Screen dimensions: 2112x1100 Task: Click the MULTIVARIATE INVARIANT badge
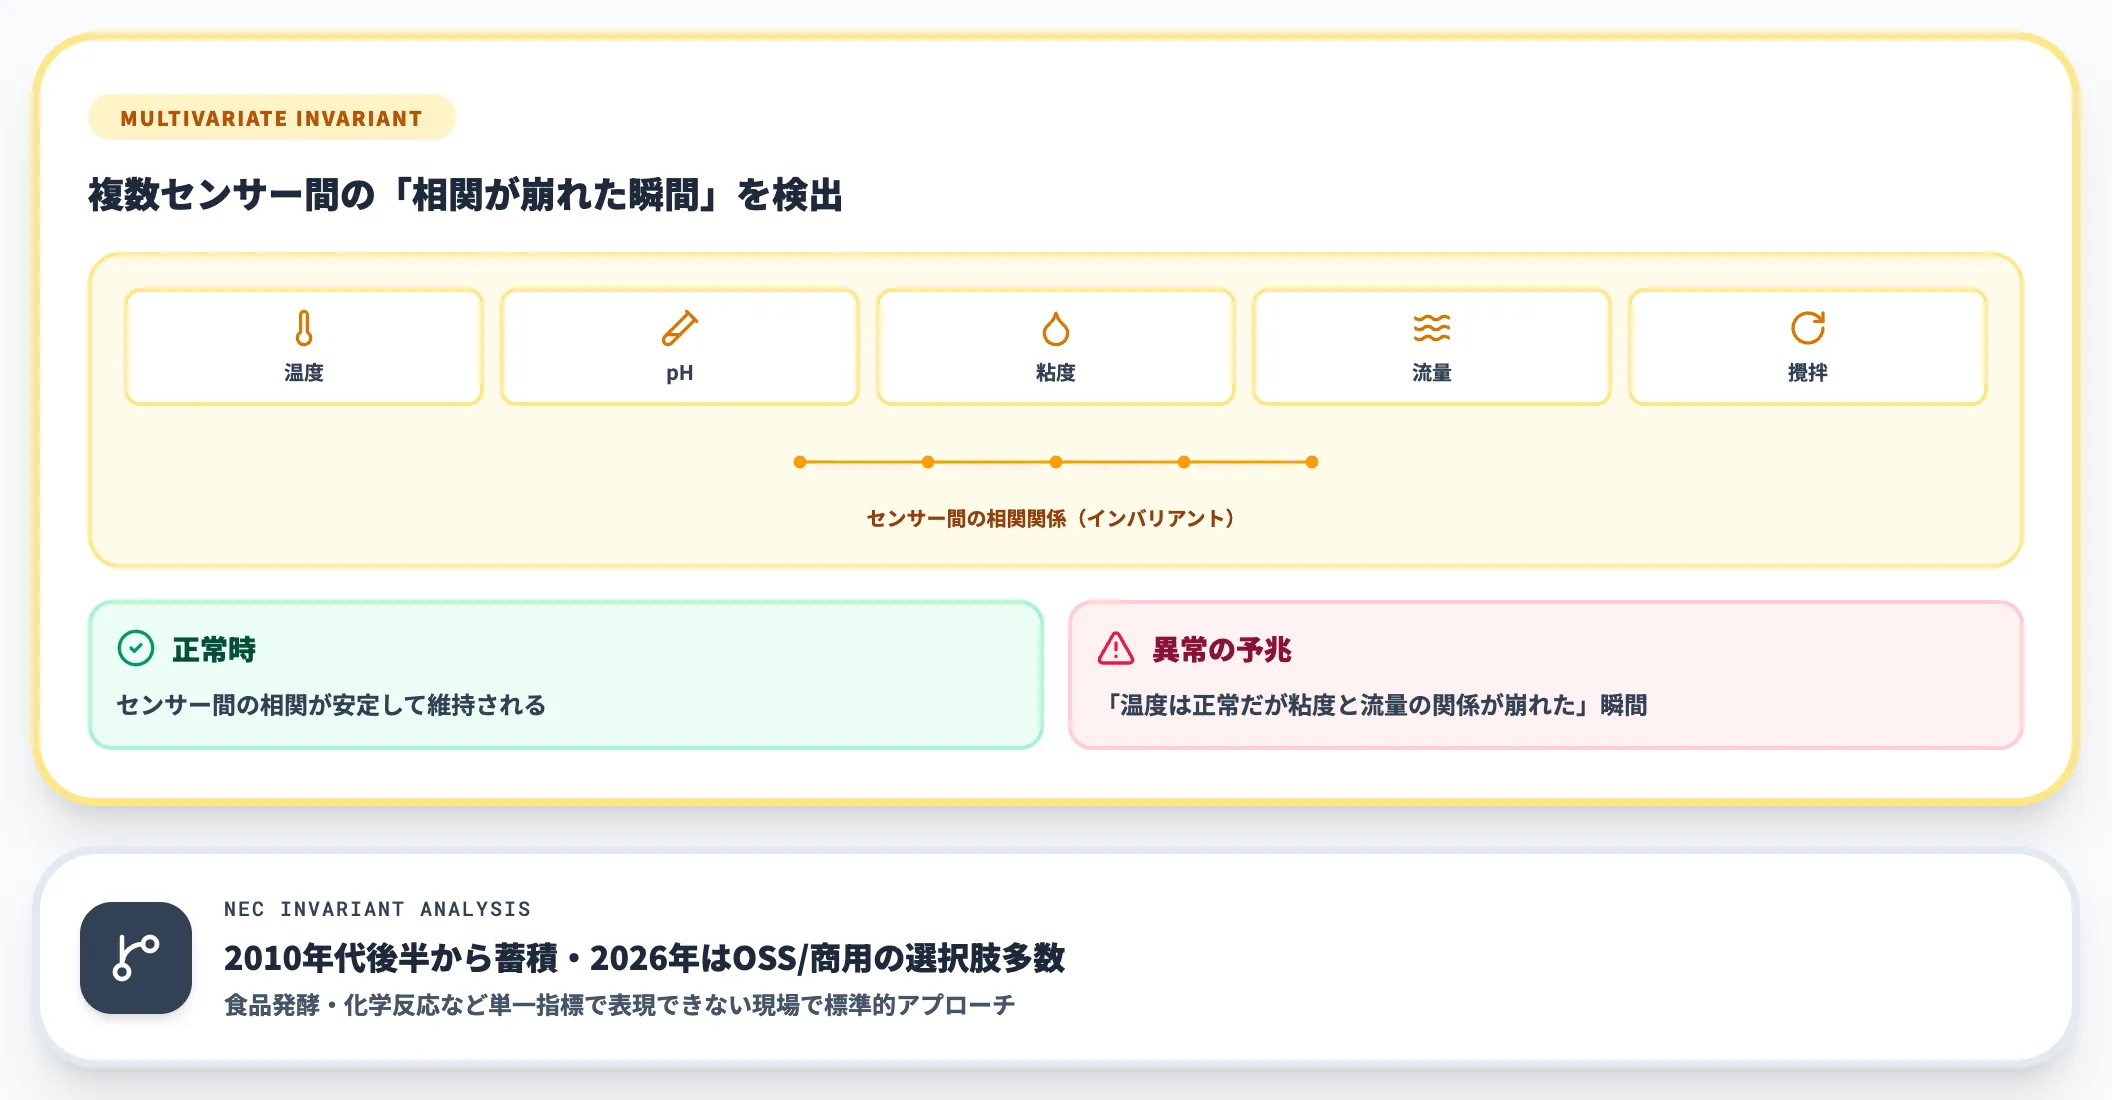click(272, 117)
